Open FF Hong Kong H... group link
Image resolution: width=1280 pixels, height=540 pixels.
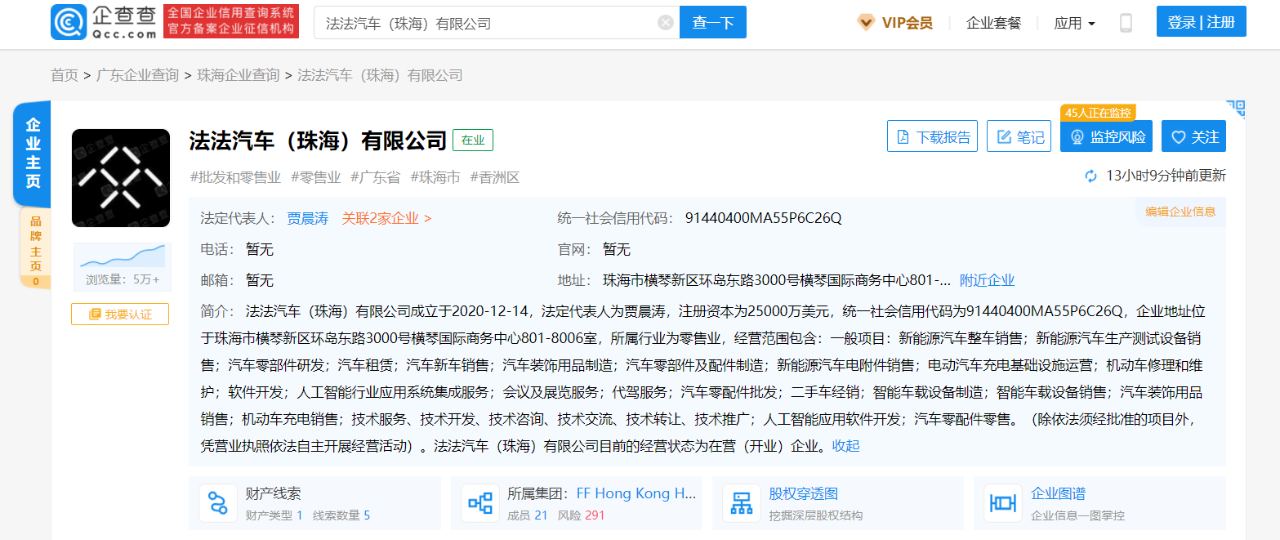[x=636, y=493]
